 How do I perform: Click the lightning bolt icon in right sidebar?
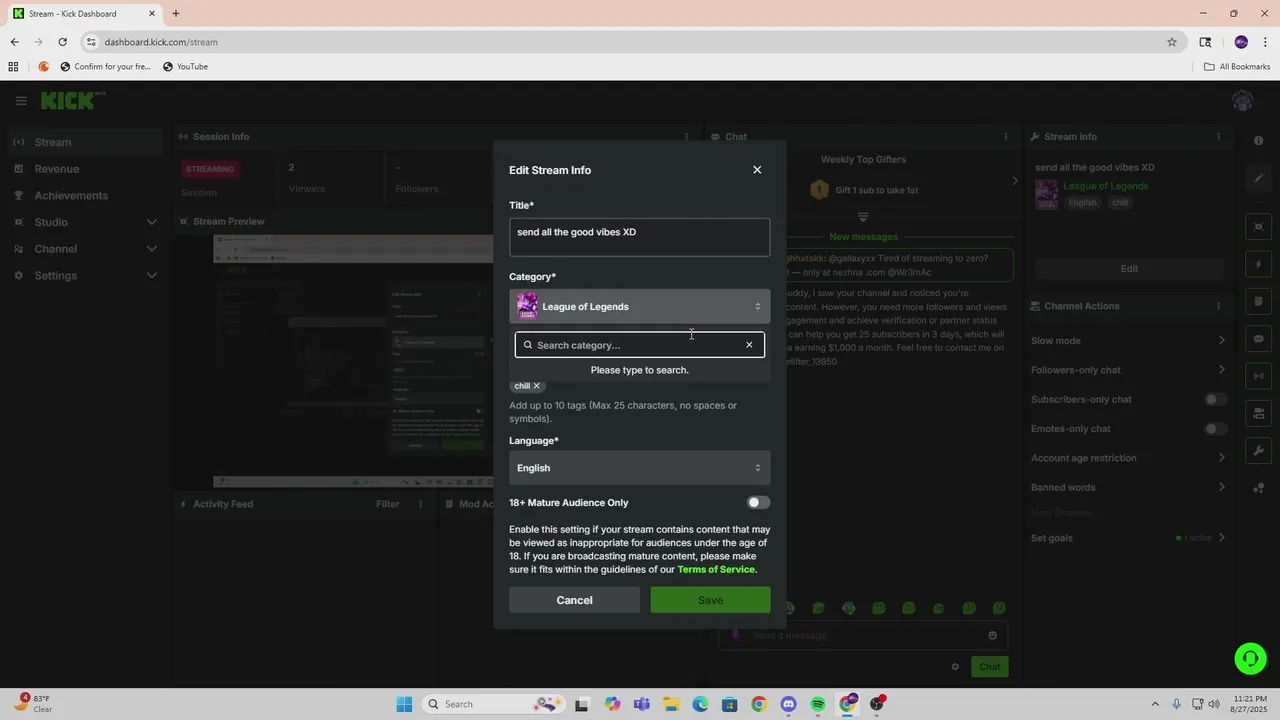1258,265
